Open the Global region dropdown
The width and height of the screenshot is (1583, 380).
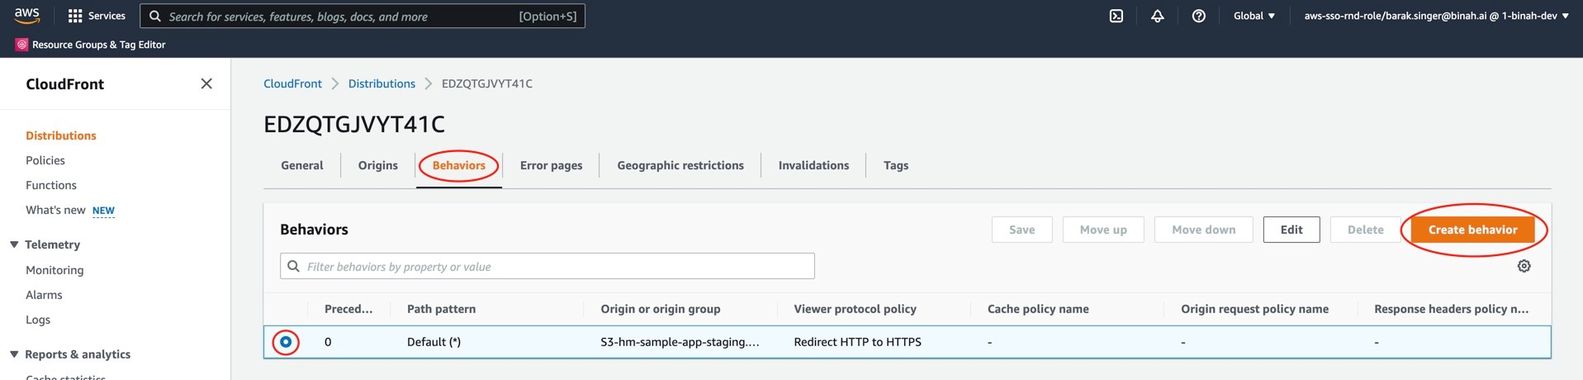pos(1254,16)
